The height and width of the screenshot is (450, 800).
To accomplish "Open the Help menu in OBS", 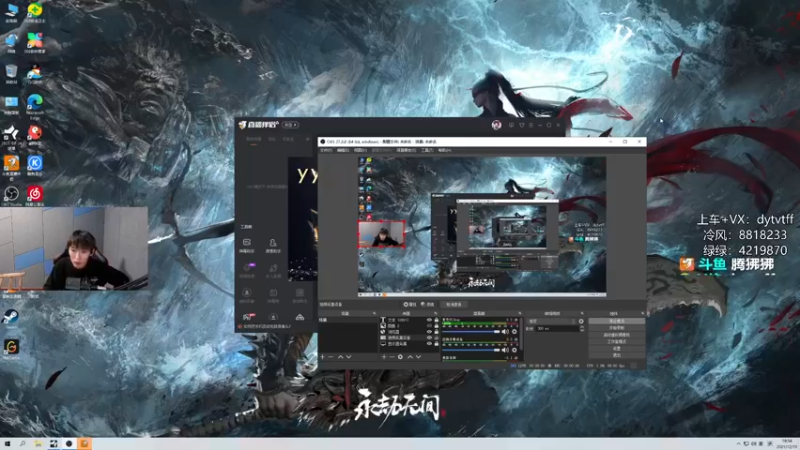I will [x=444, y=150].
